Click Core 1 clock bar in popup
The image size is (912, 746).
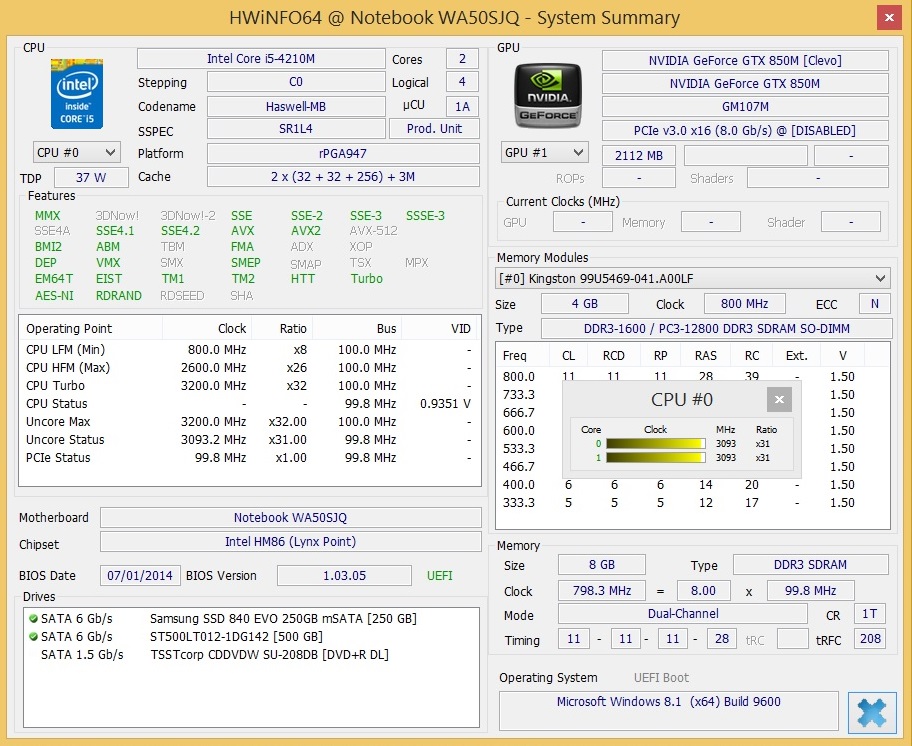pyautogui.click(x=656, y=458)
